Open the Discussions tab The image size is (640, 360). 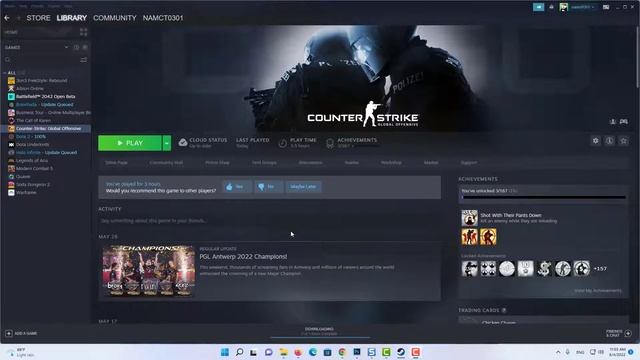pyautogui.click(x=310, y=162)
